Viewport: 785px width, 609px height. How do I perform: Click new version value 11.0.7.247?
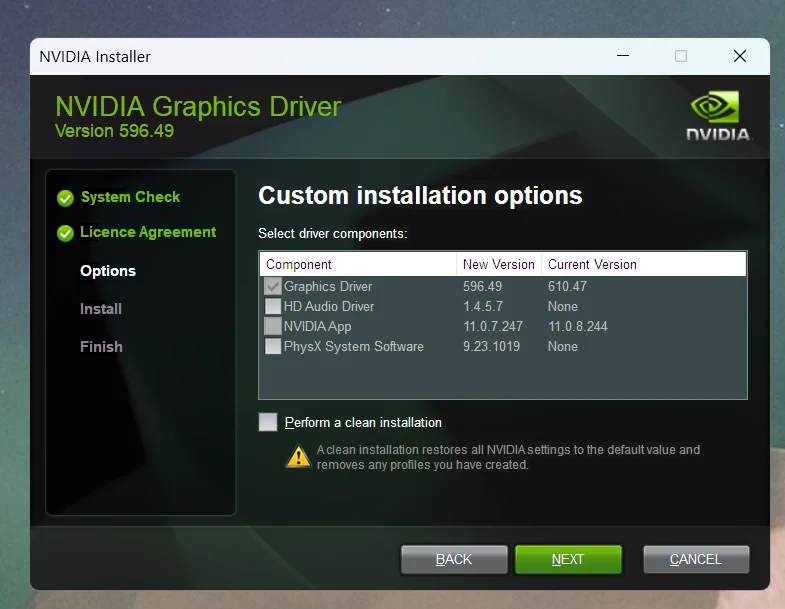493,327
